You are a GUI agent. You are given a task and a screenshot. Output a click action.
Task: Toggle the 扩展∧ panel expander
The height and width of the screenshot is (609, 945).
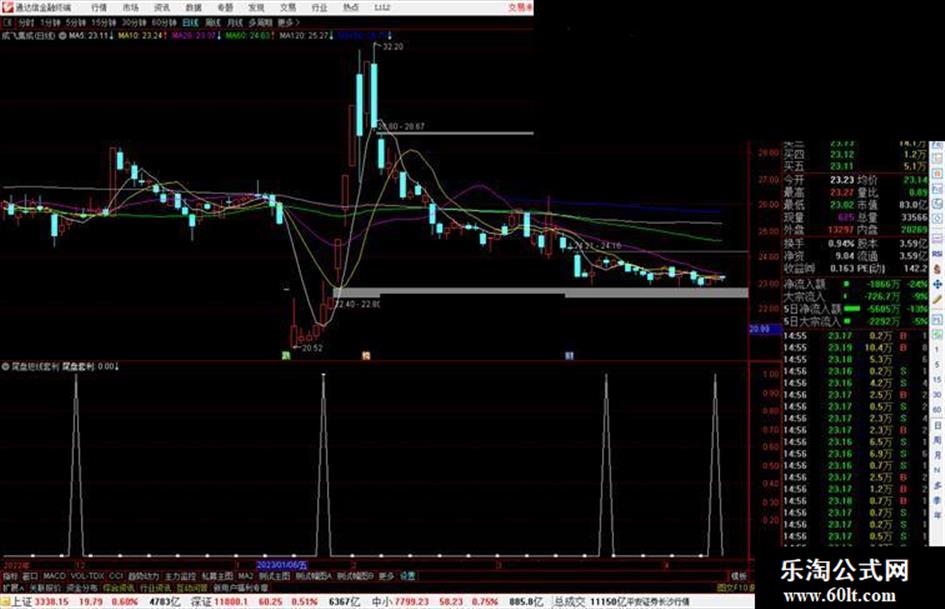click(x=13, y=587)
